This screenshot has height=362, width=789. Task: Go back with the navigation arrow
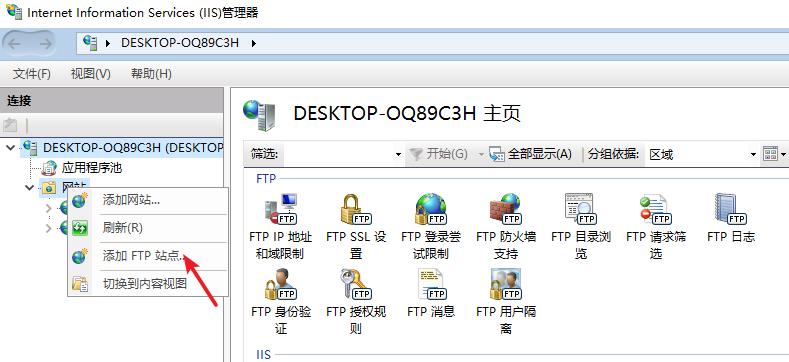point(14,44)
